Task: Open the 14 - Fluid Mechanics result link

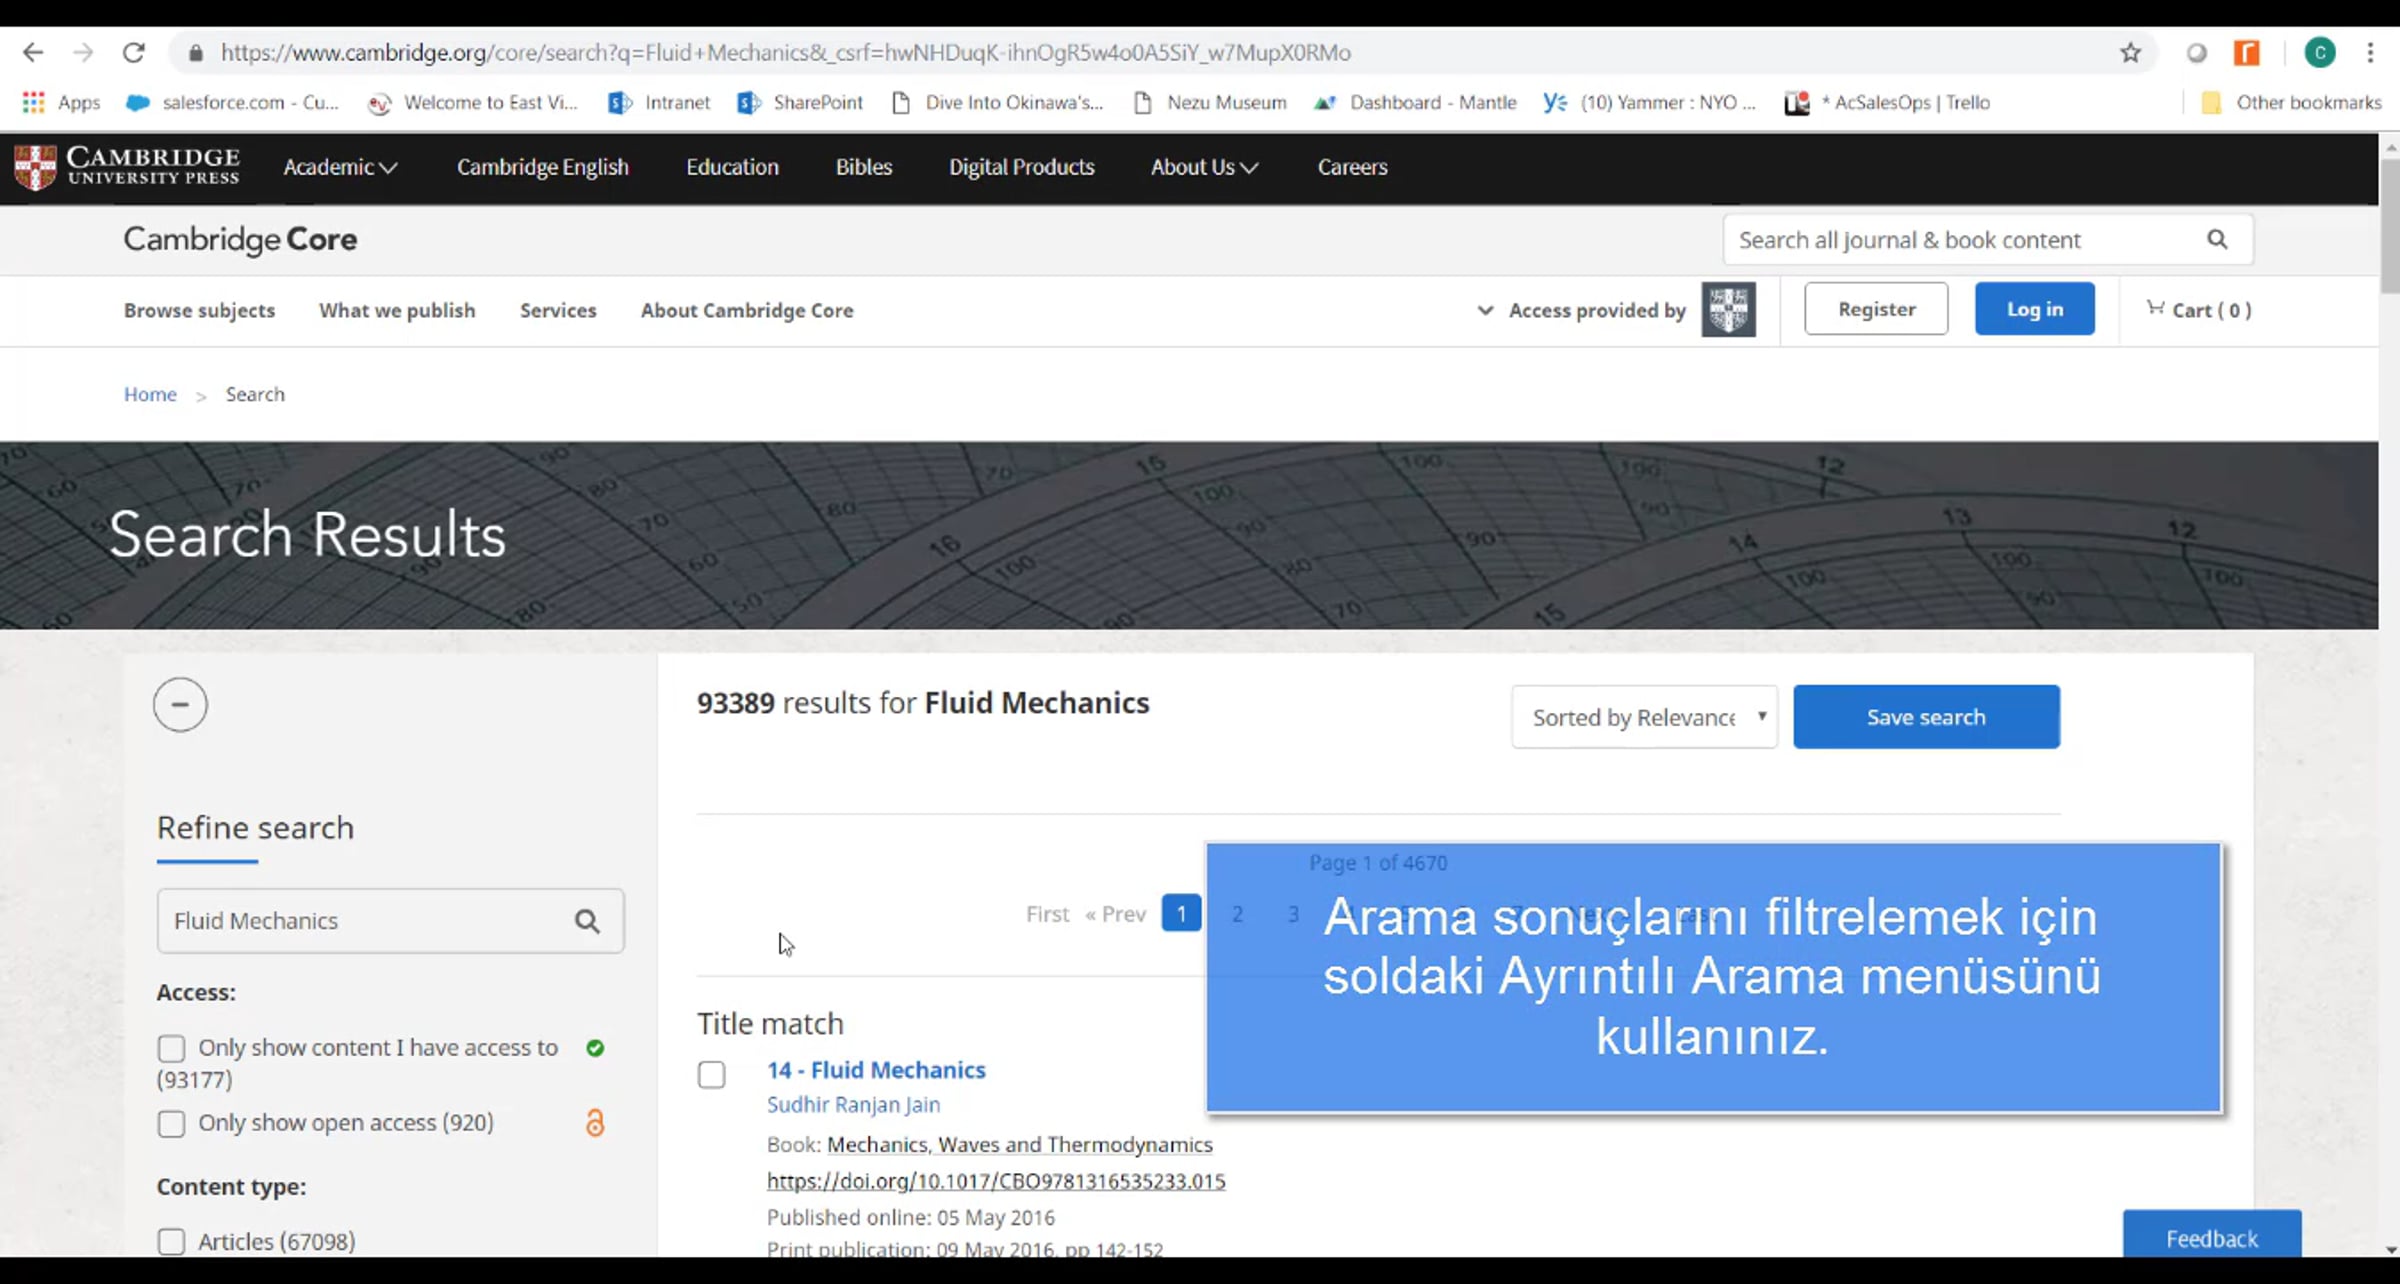Action: pyautogui.click(x=876, y=1070)
